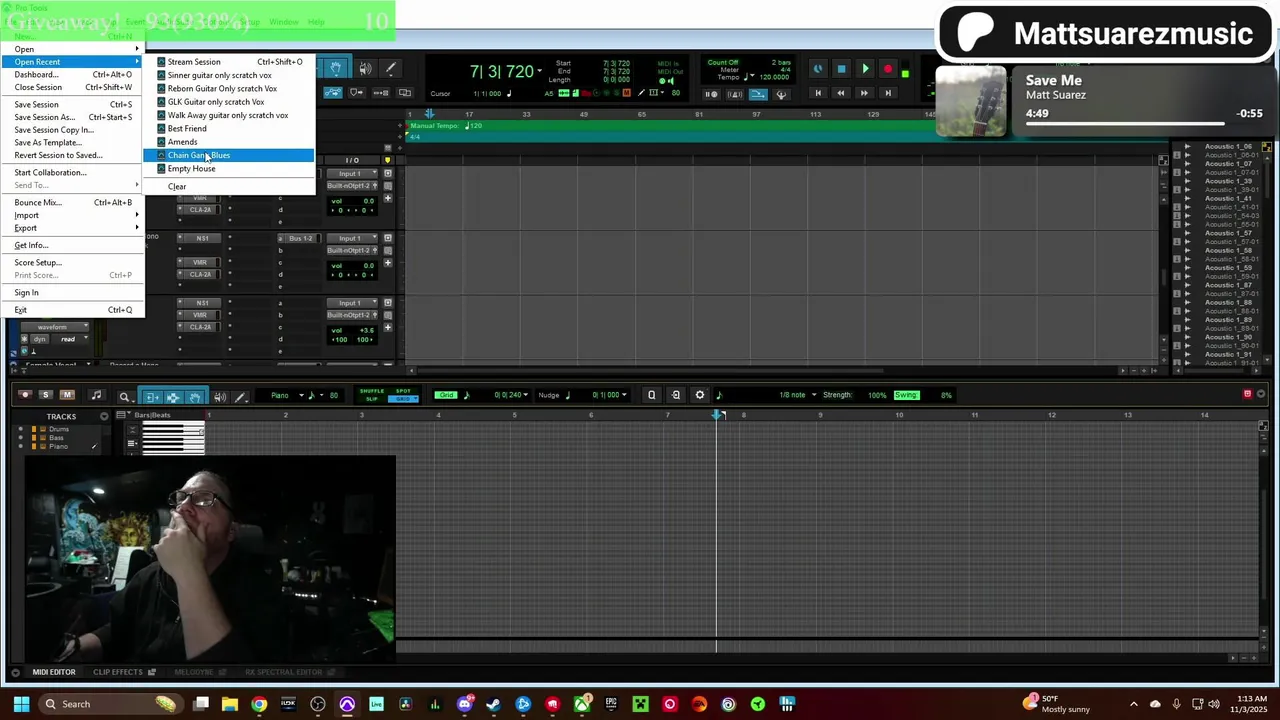1280x720 pixels.
Task: Toggle Mute button in MIDI editor
Action: [x=67, y=395]
